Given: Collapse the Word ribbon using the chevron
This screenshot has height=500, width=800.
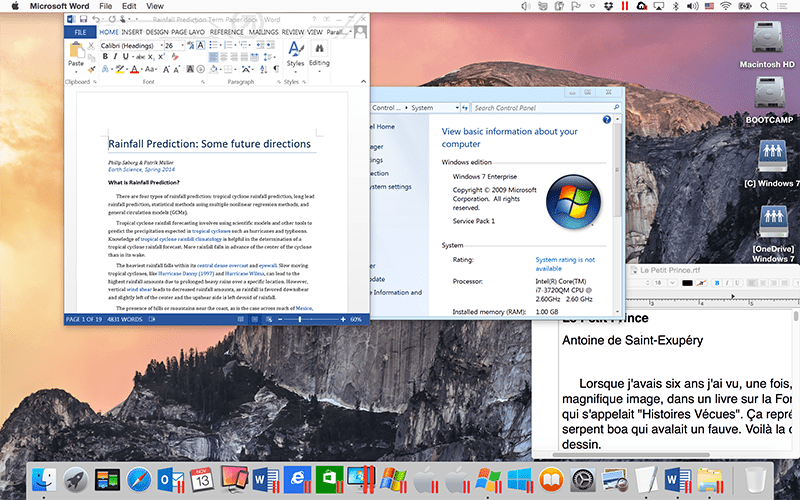Looking at the screenshot, I should (363, 82).
